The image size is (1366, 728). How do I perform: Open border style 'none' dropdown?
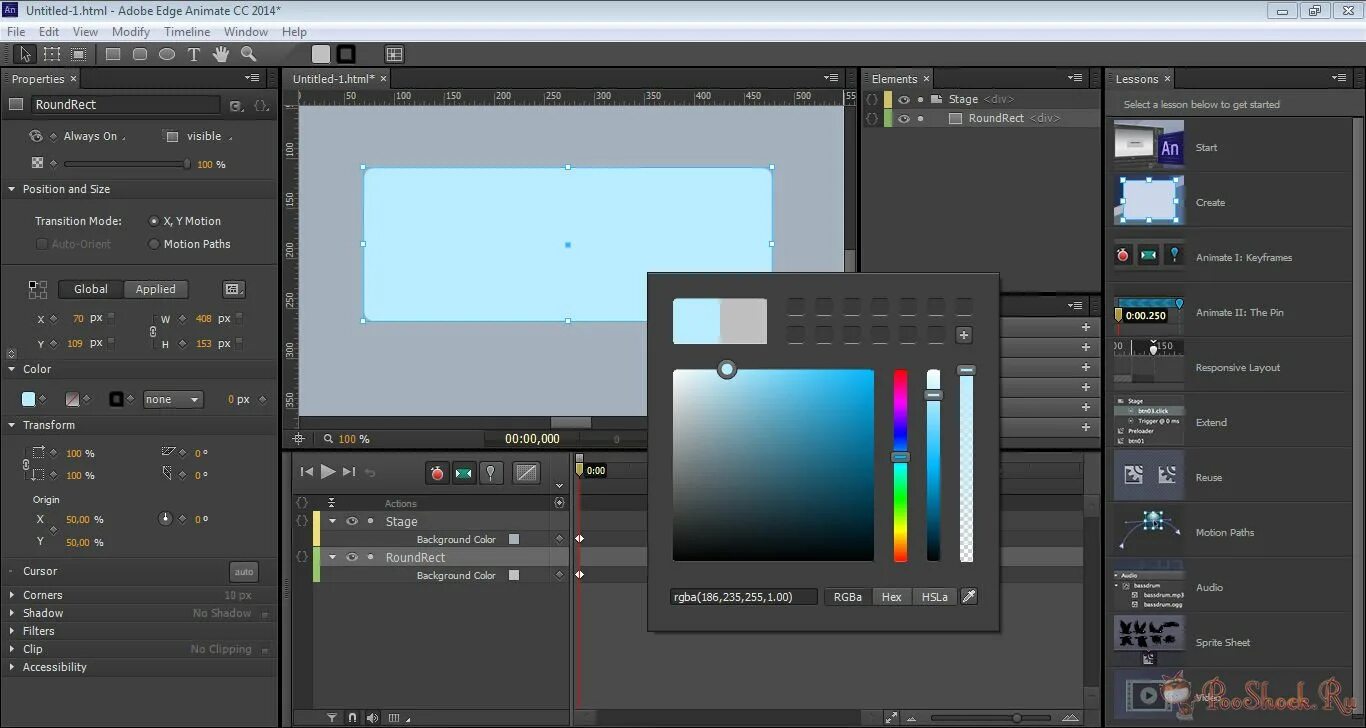[173, 399]
